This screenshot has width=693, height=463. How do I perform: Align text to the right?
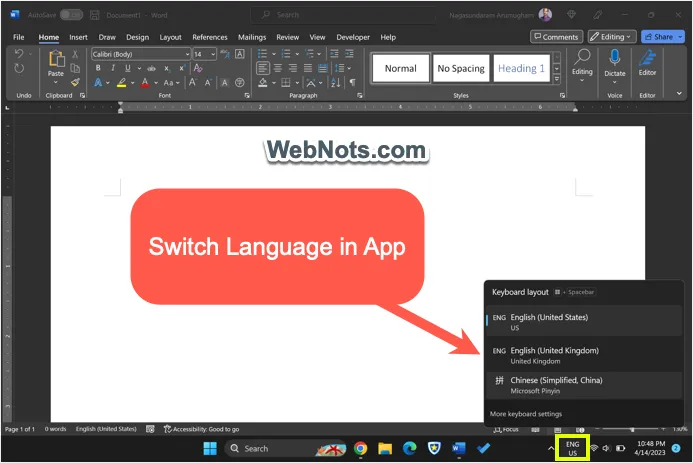click(293, 68)
